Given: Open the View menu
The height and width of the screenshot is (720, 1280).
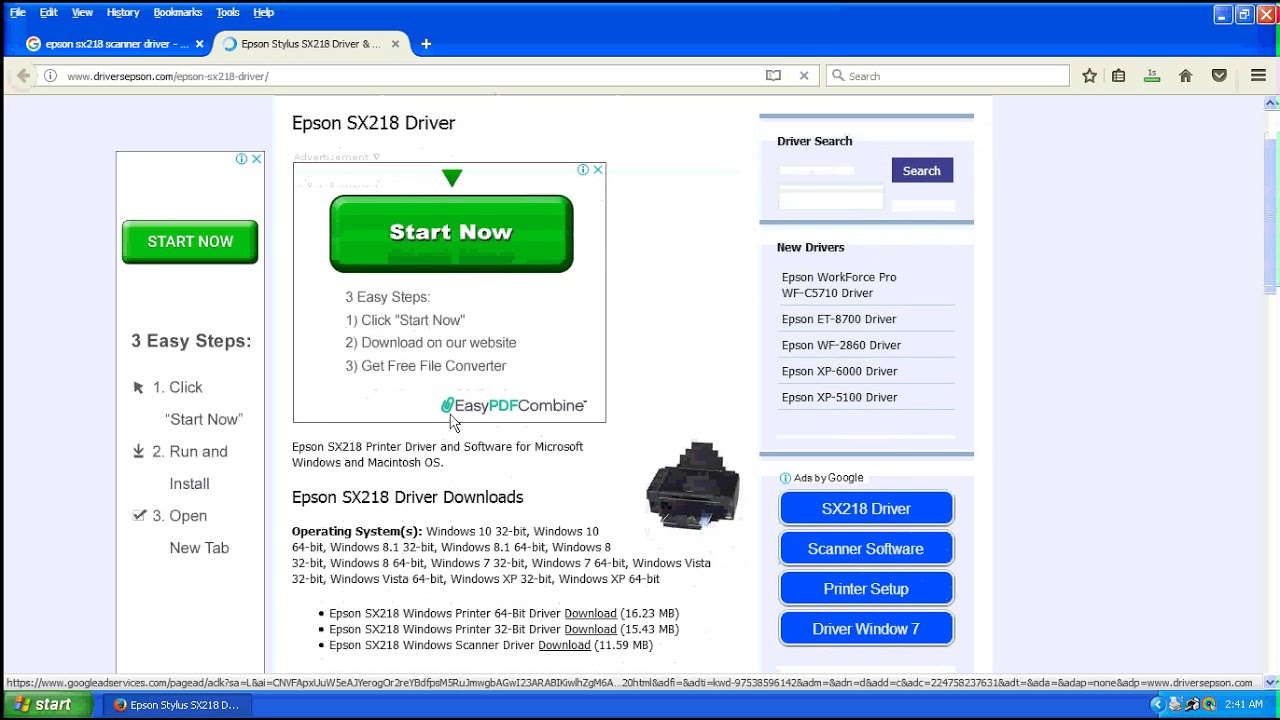Looking at the screenshot, I should (x=82, y=12).
